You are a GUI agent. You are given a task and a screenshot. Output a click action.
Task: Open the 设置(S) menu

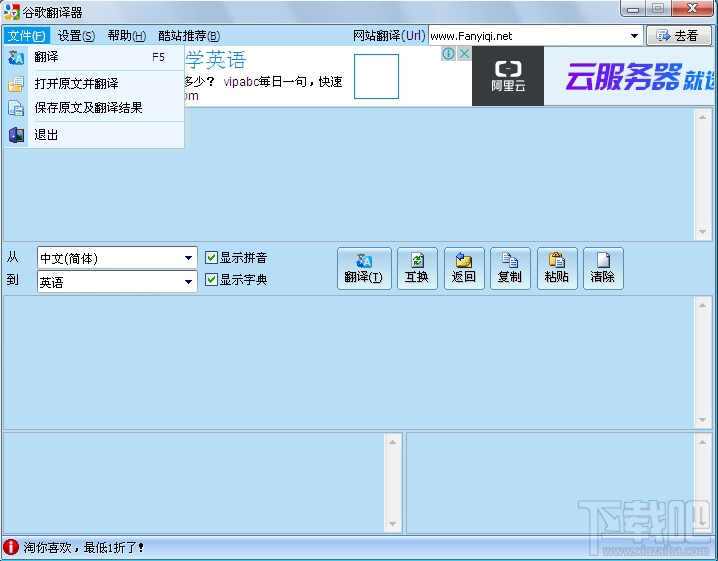[76, 36]
